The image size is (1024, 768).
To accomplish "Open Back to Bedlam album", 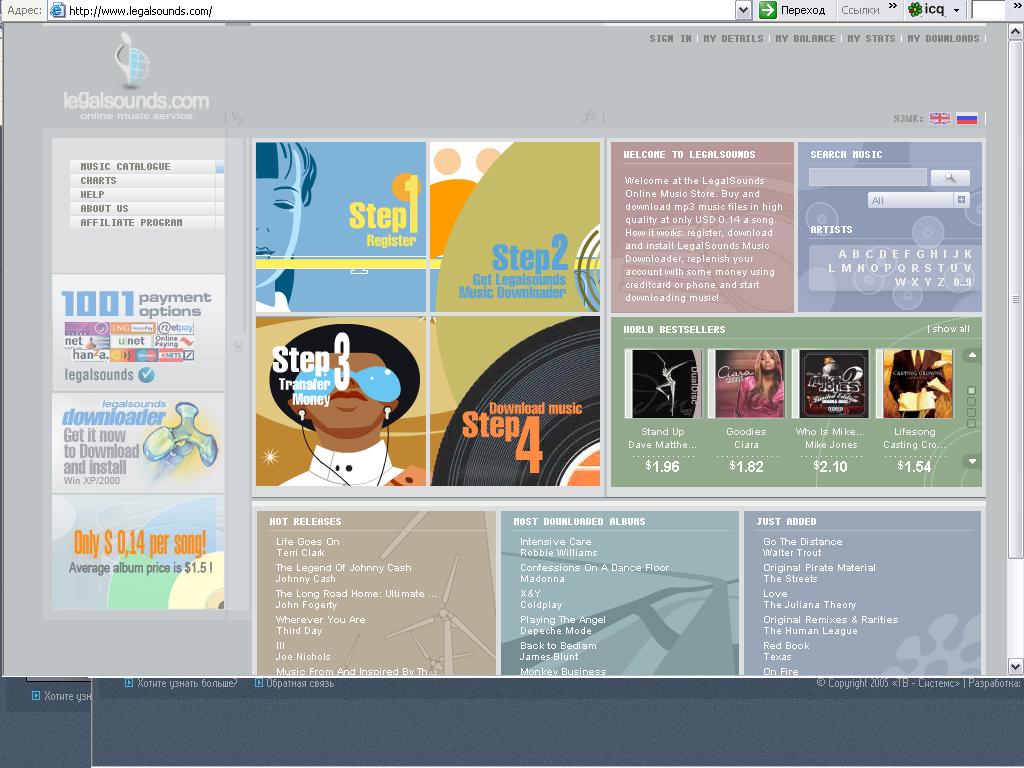I will point(558,645).
